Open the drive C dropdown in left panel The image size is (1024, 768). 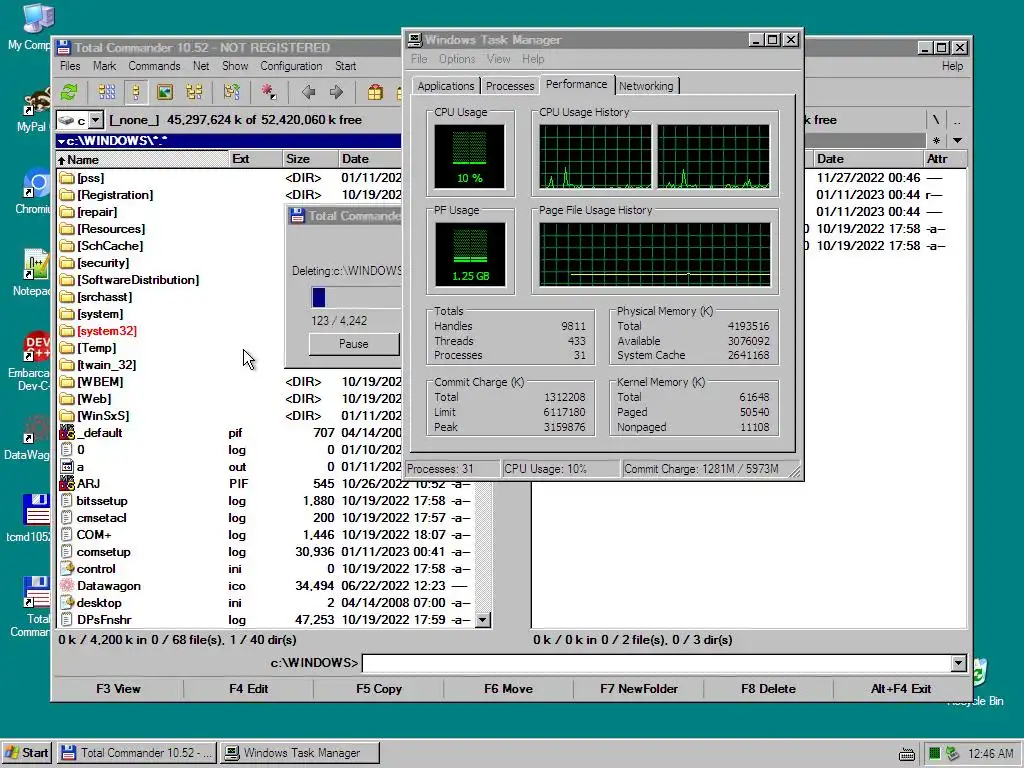coord(95,120)
